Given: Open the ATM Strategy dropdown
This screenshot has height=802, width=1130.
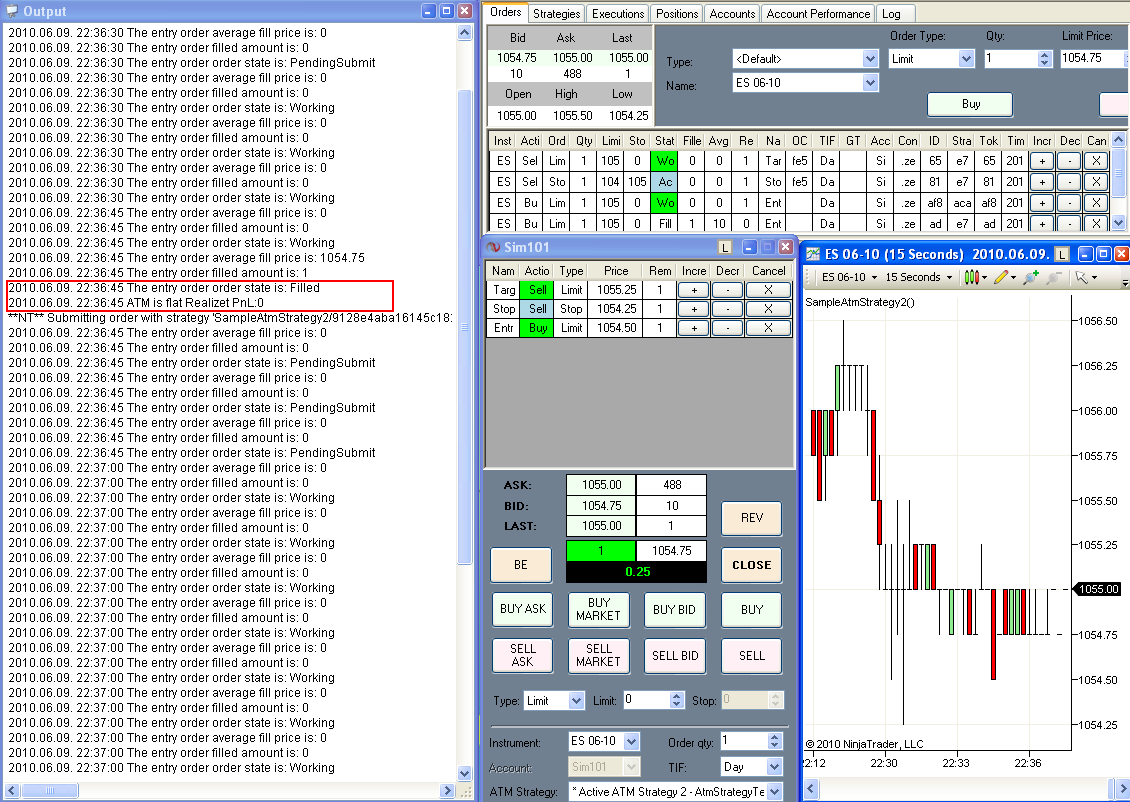Looking at the screenshot, I should click(x=775, y=792).
